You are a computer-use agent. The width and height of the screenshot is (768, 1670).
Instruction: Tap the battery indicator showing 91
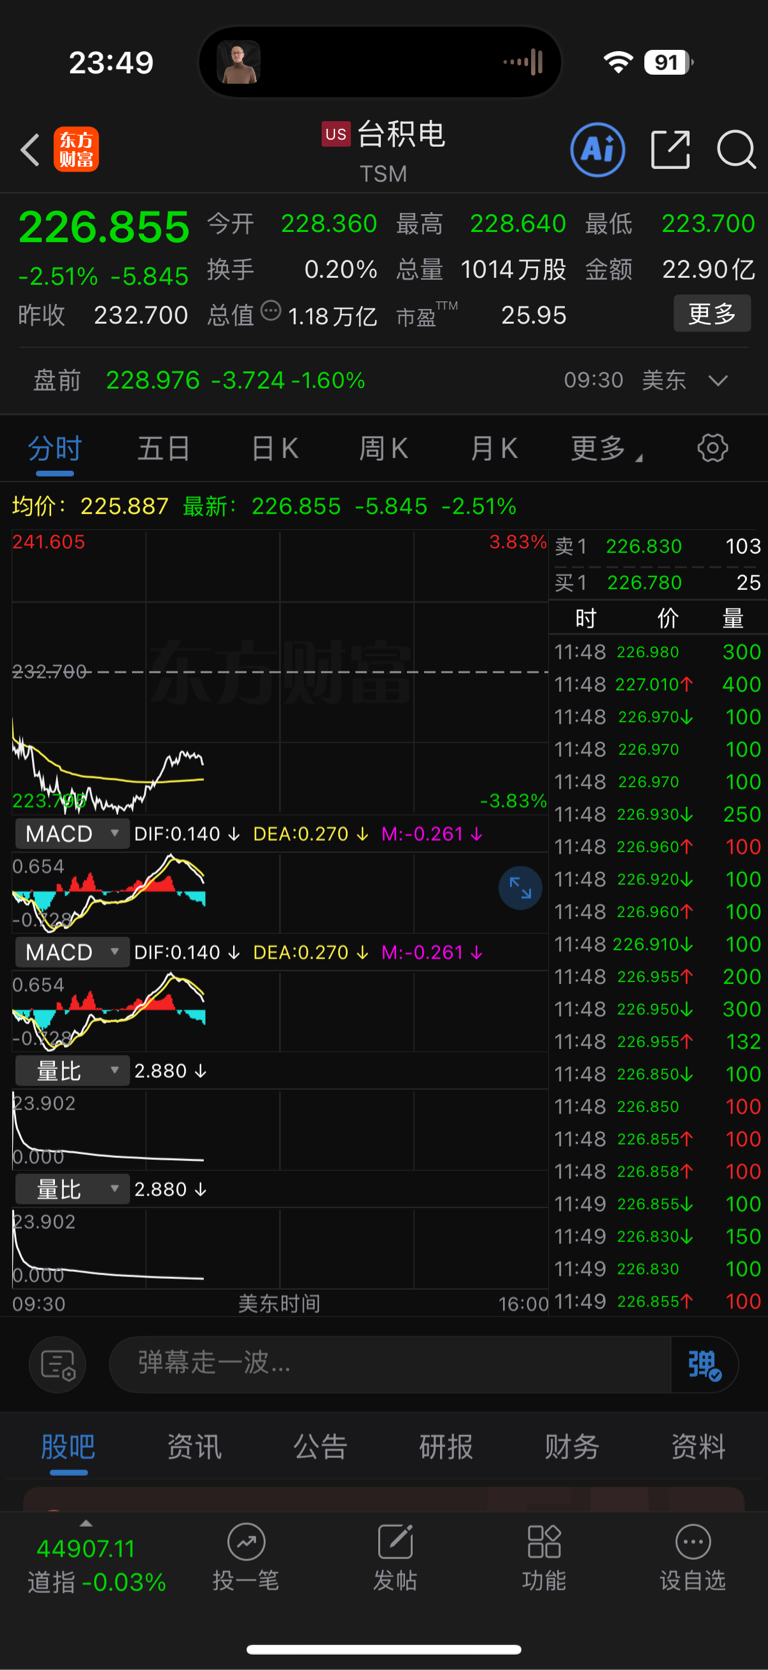click(668, 62)
